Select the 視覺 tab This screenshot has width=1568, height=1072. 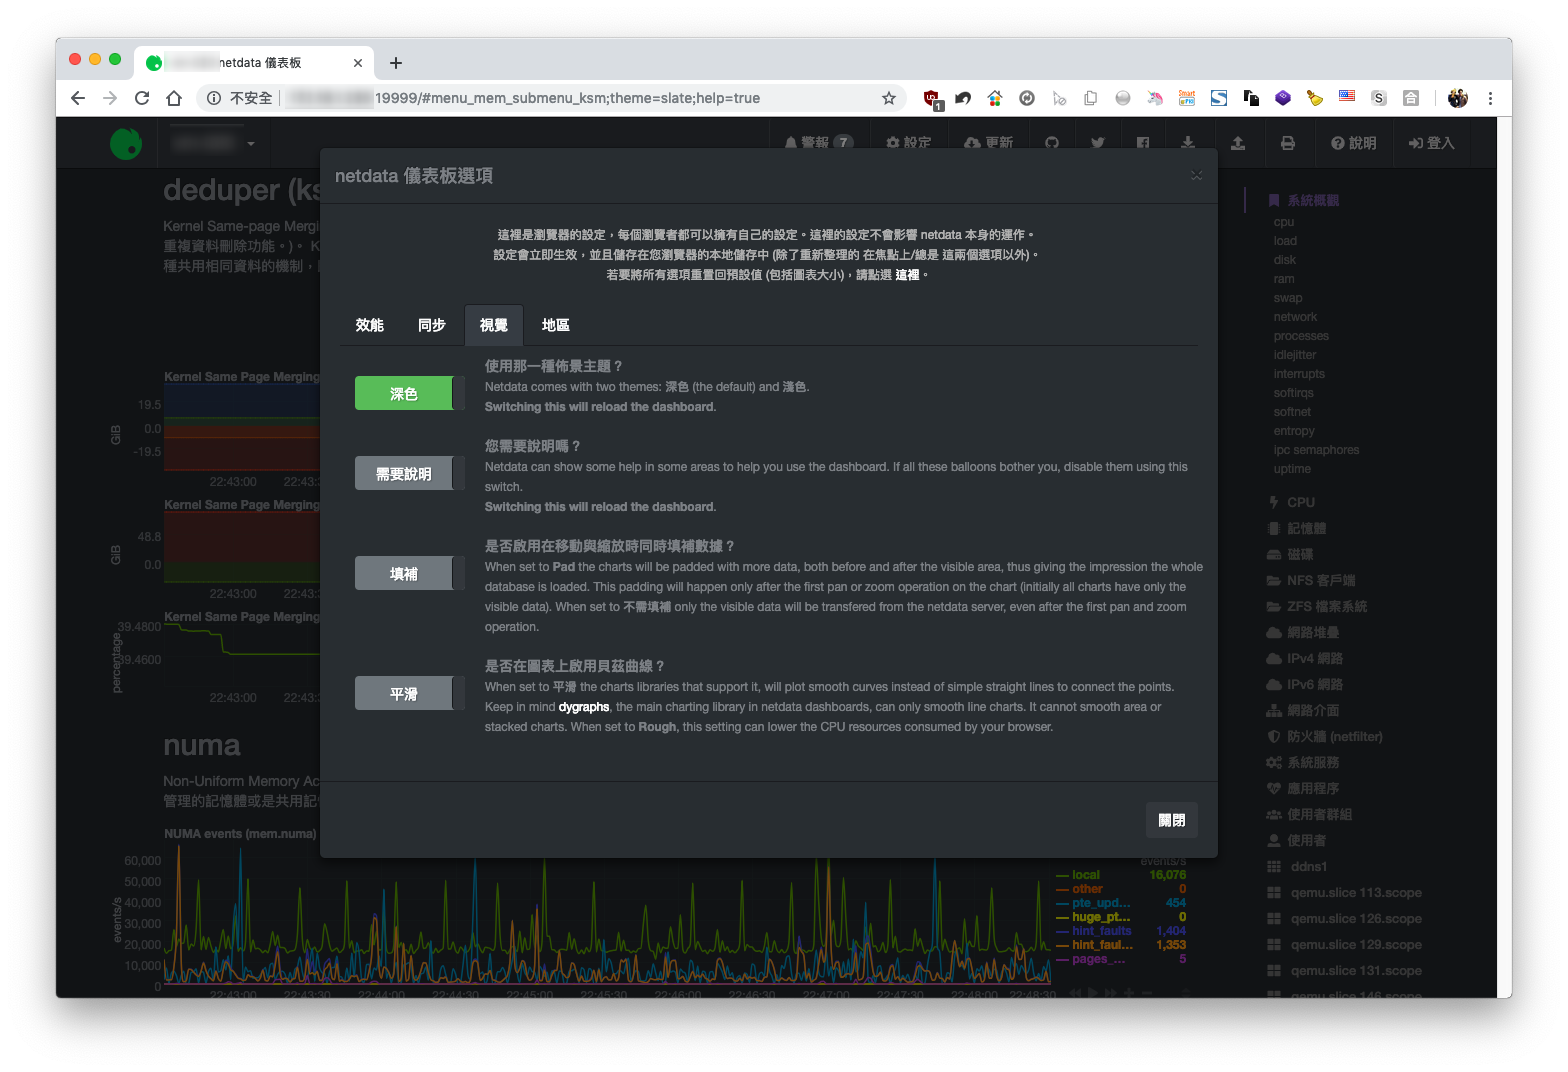pyautogui.click(x=494, y=325)
